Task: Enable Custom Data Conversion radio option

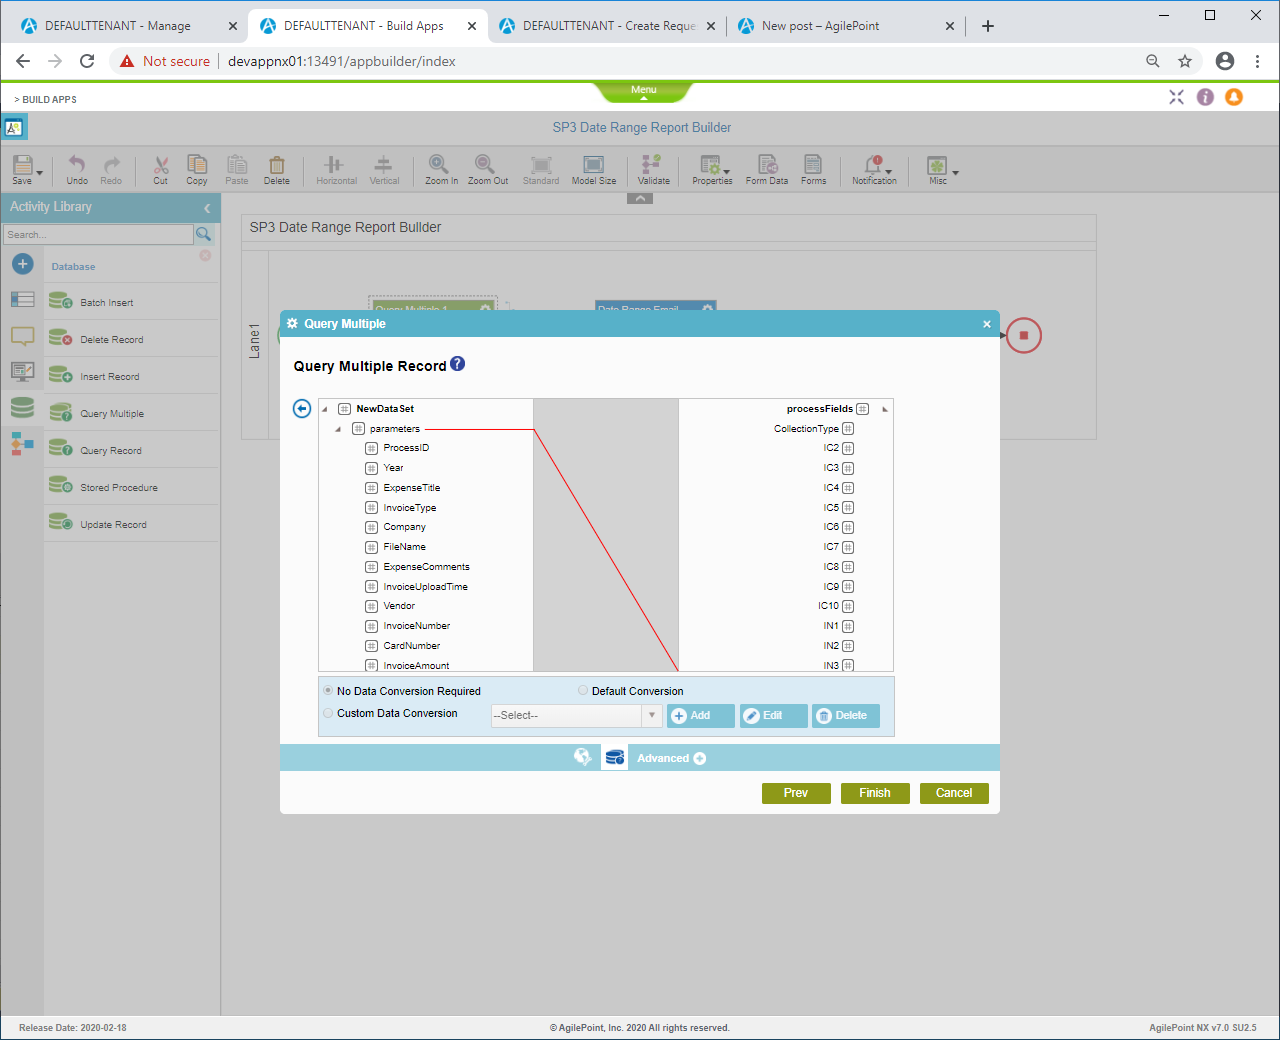Action: coord(328,713)
